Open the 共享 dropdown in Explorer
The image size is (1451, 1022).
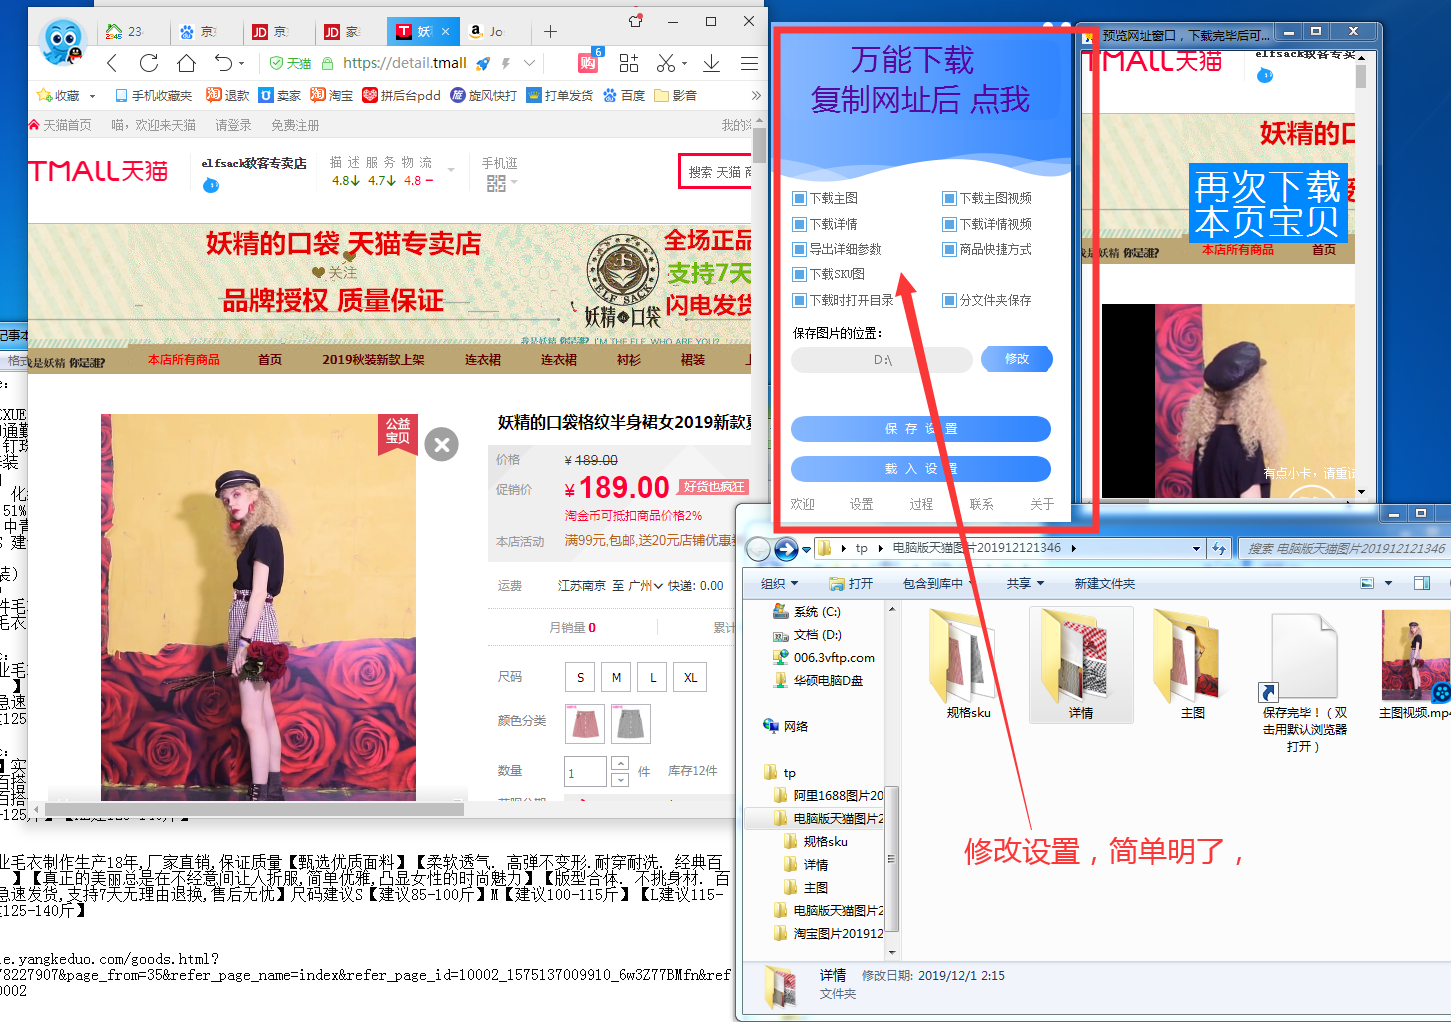pos(1025,583)
